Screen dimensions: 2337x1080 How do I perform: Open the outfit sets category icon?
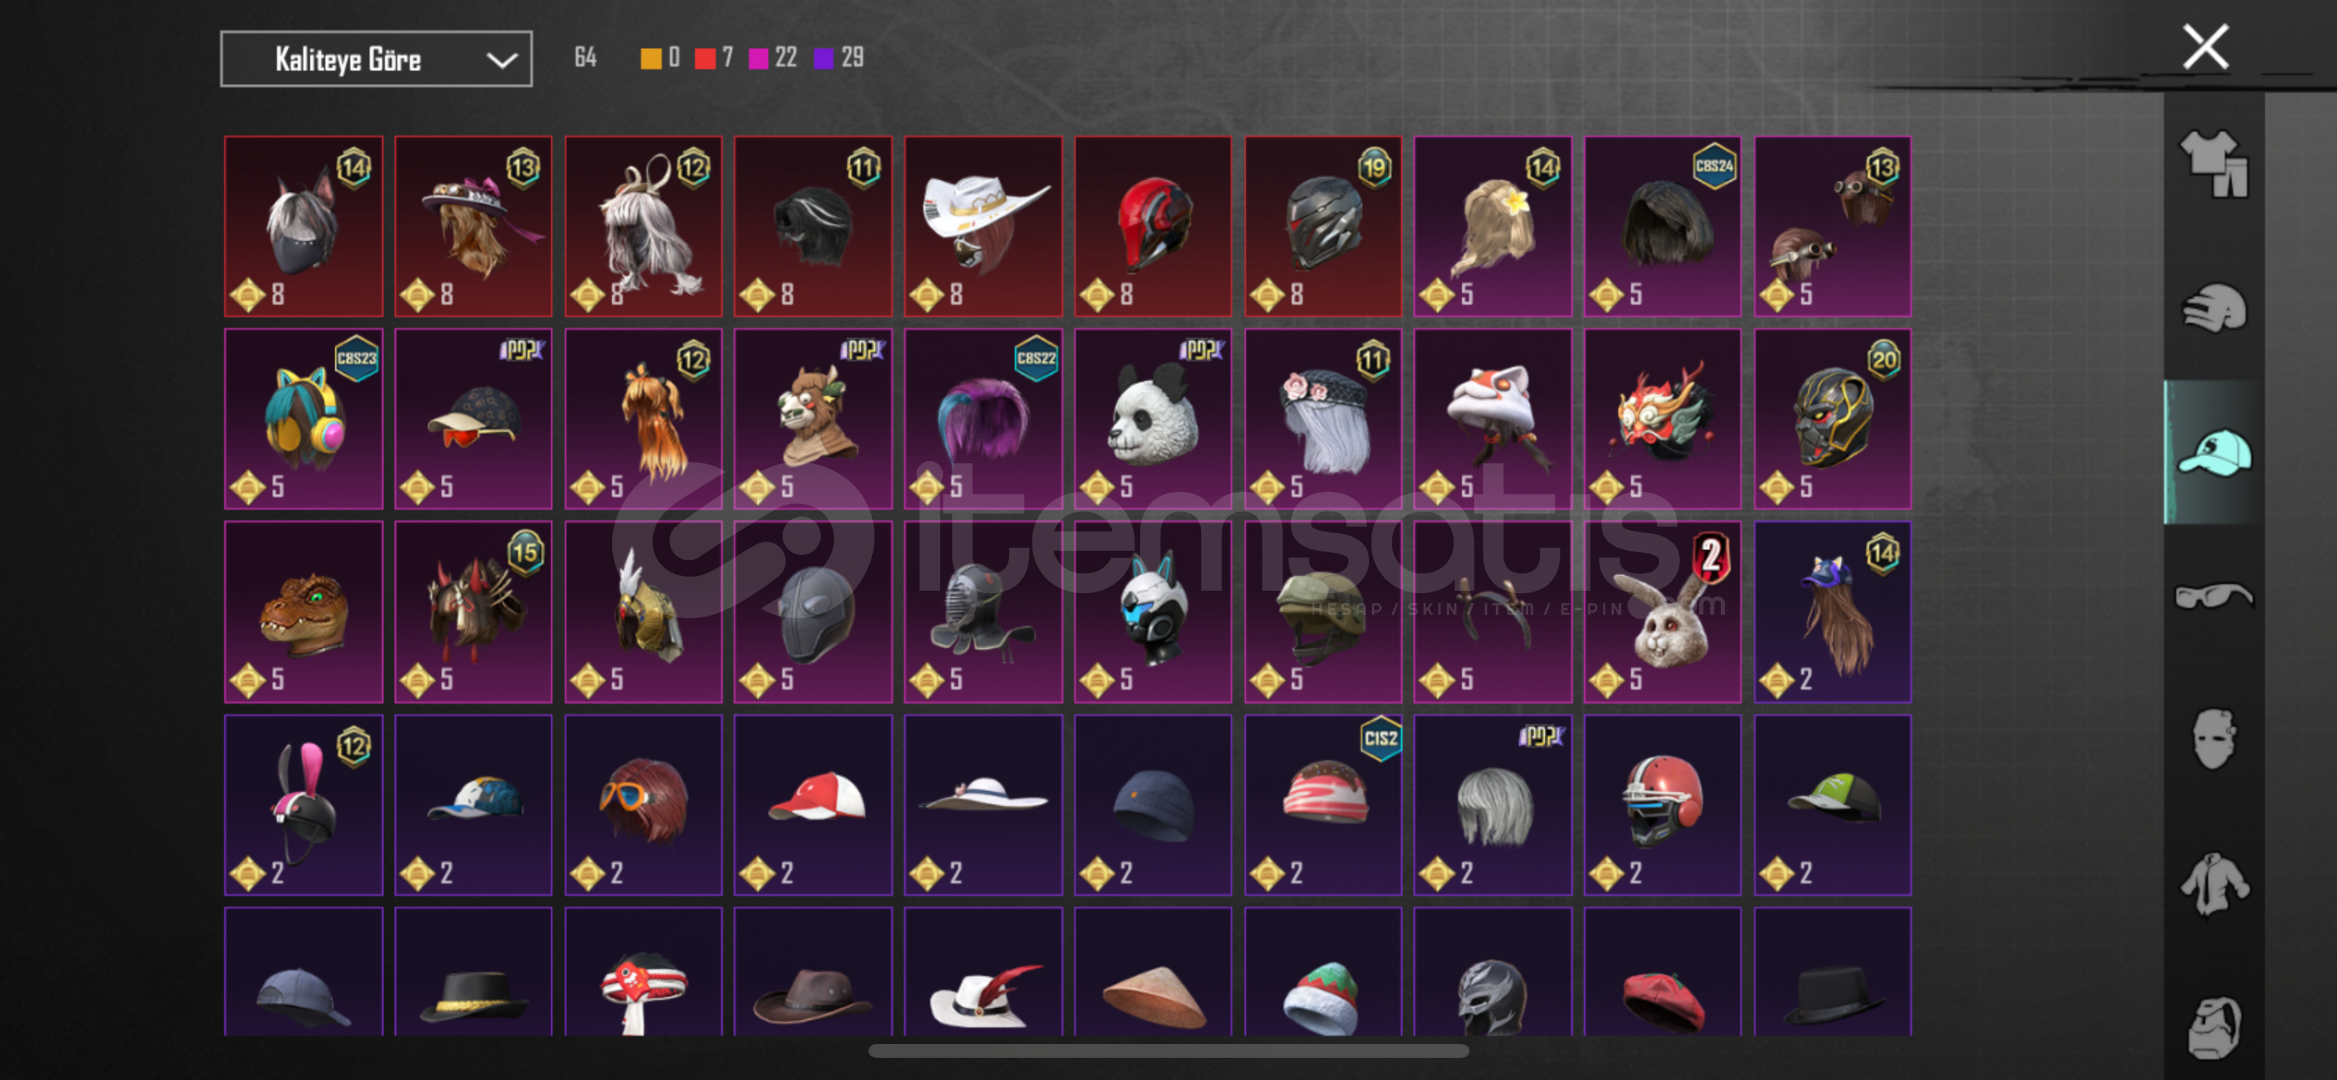[x=2214, y=164]
